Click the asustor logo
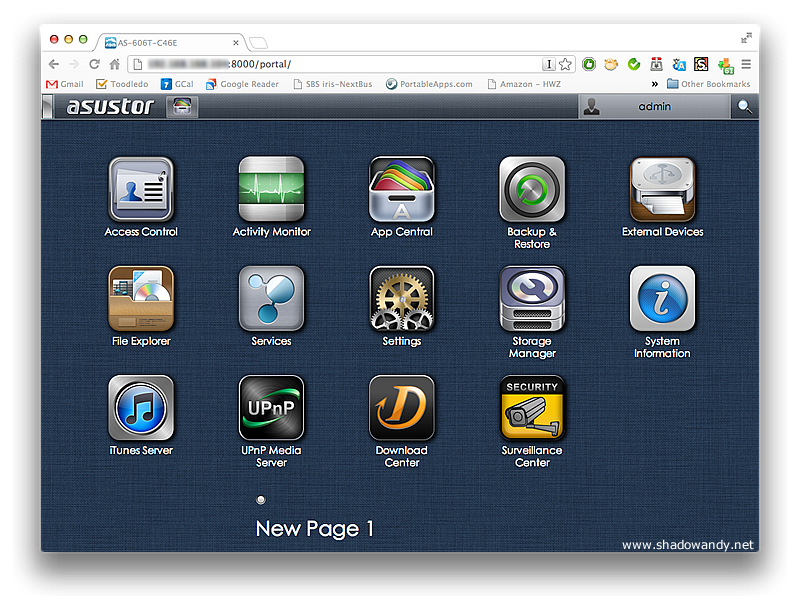The image size is (800, 609). pyautogui.click(x=110, y=107)
